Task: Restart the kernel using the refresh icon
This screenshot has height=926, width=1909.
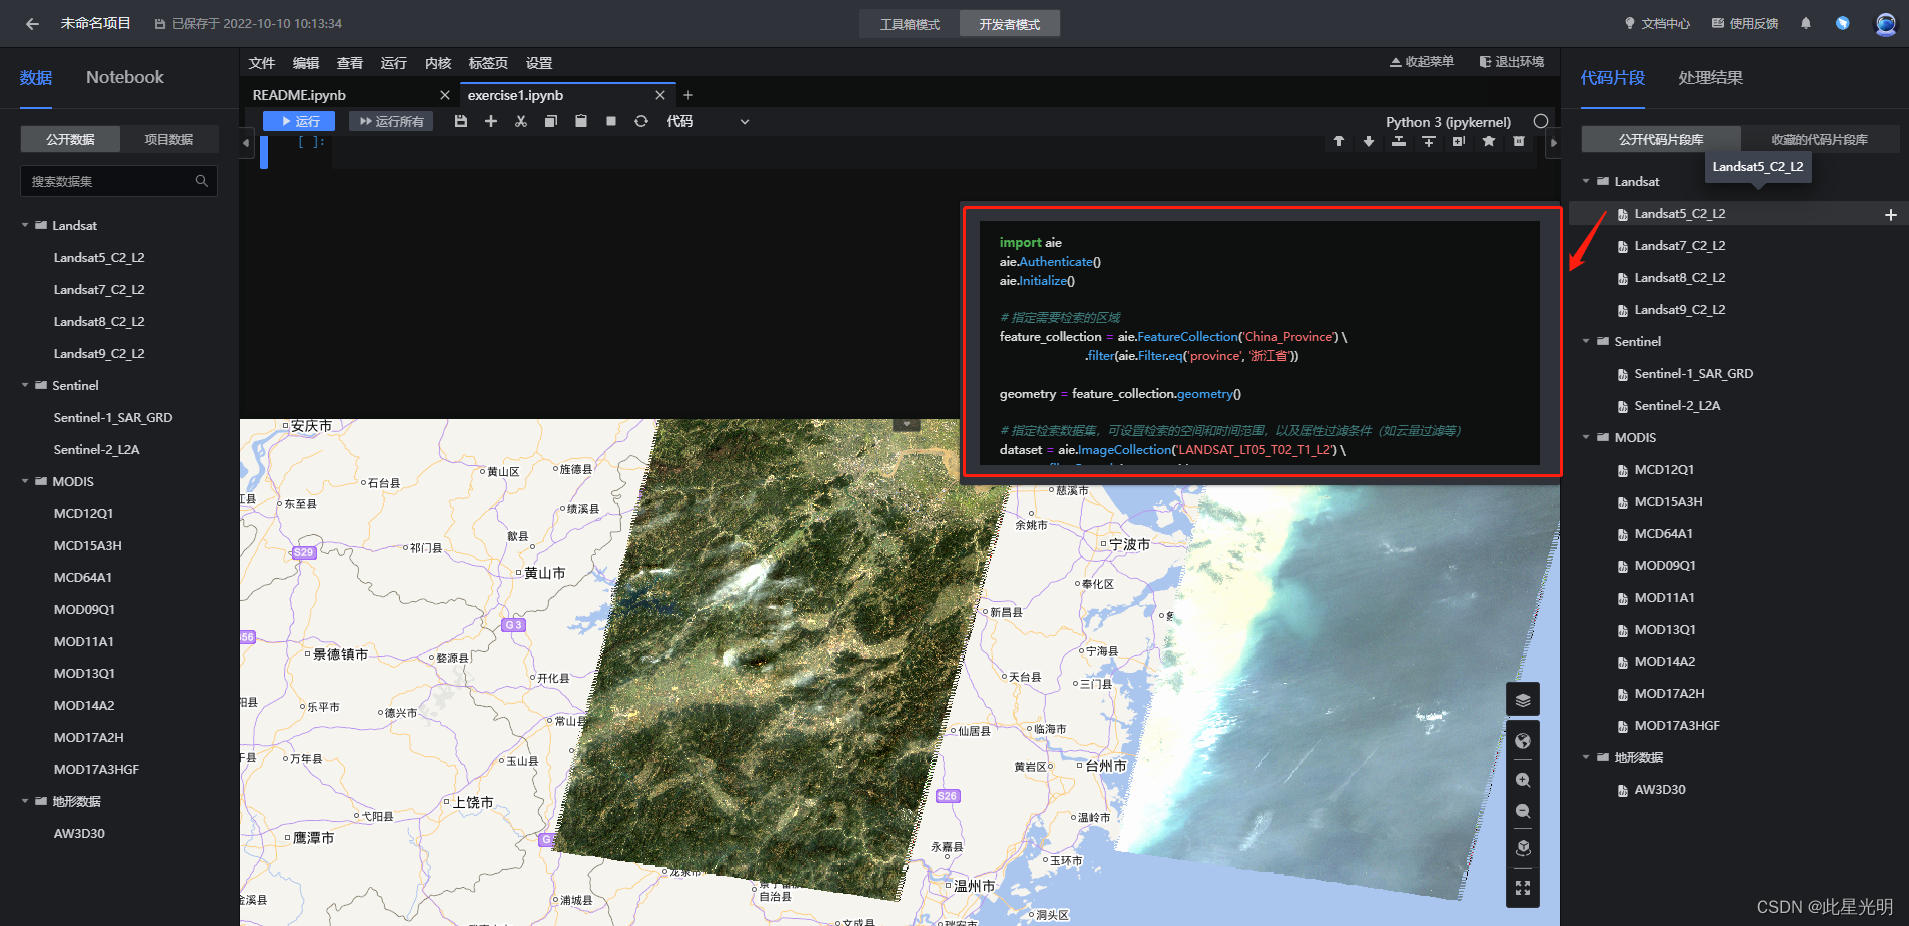Action: click(x=640, y=121)
